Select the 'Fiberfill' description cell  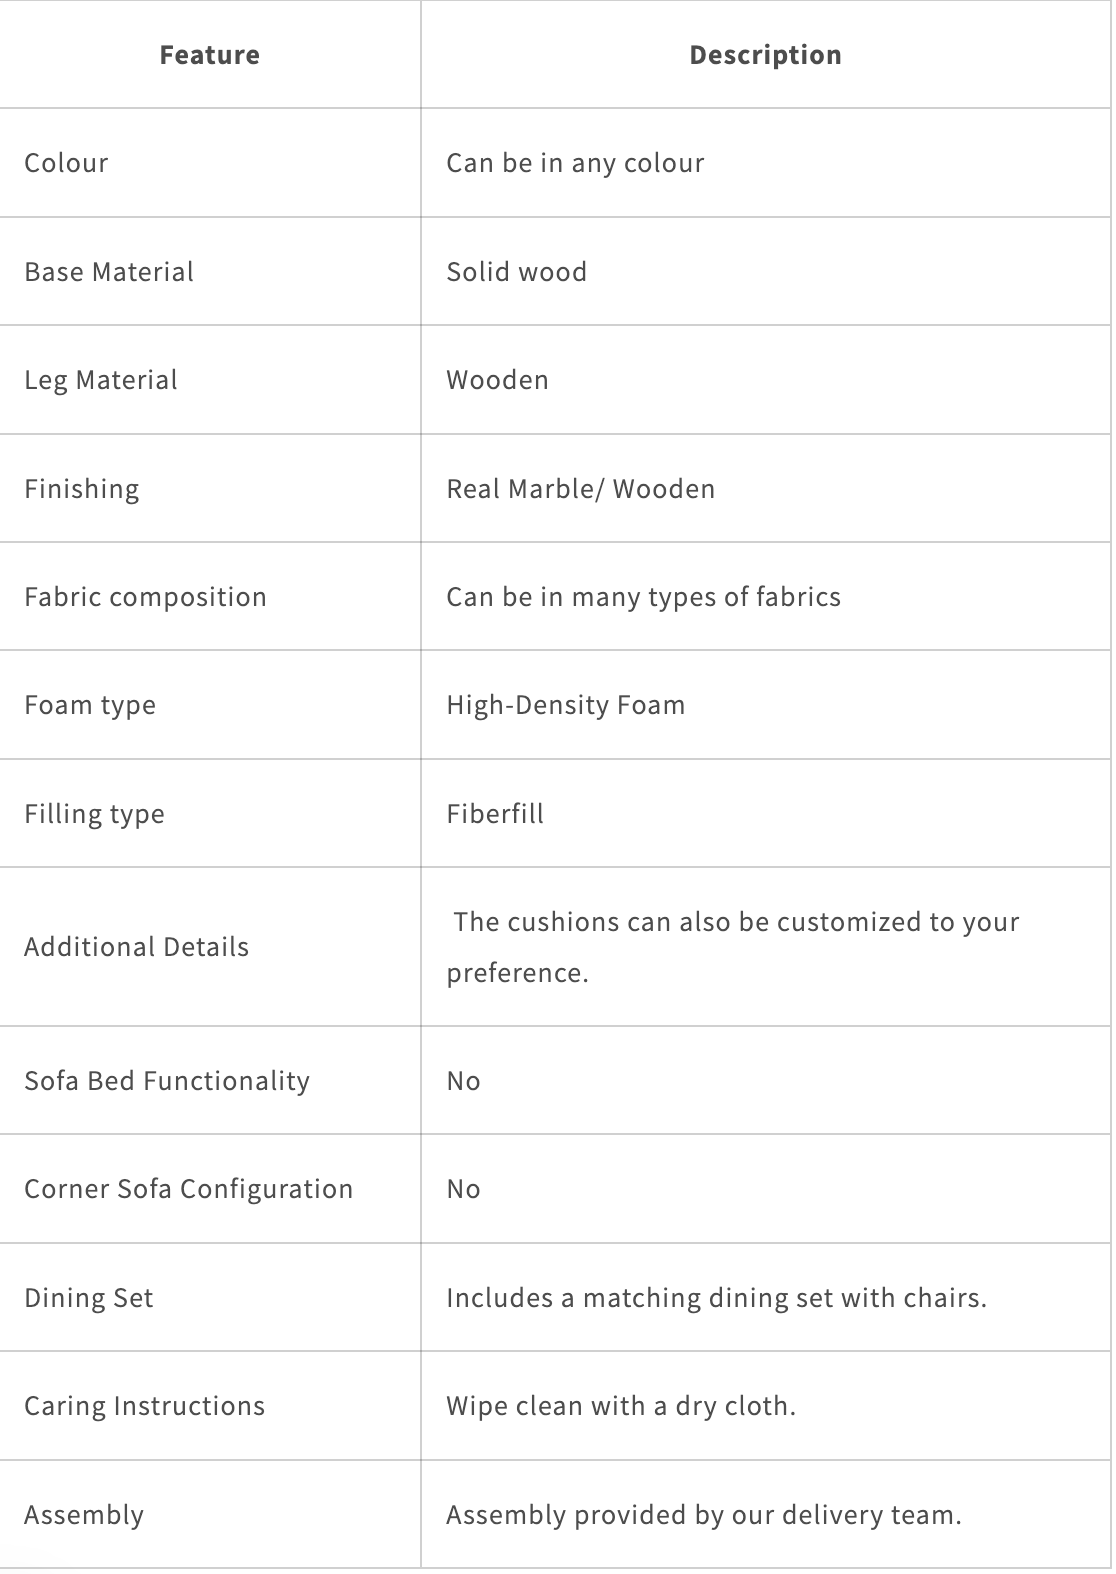pyautogui.click(x=766, y=813)
